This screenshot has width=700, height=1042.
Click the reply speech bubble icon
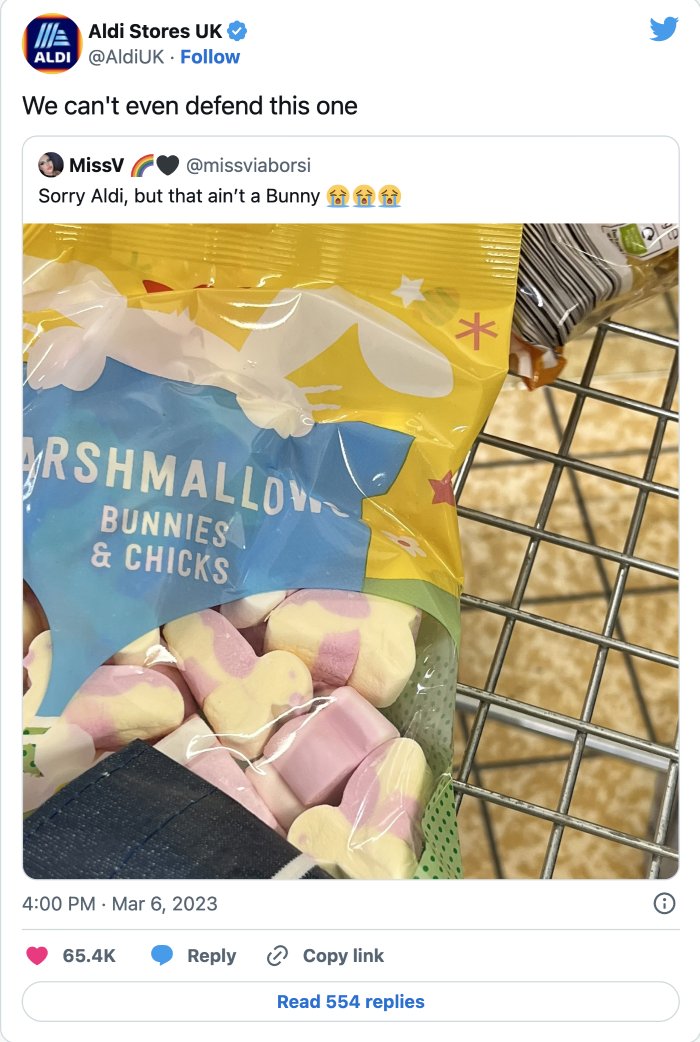pos(162,956)
